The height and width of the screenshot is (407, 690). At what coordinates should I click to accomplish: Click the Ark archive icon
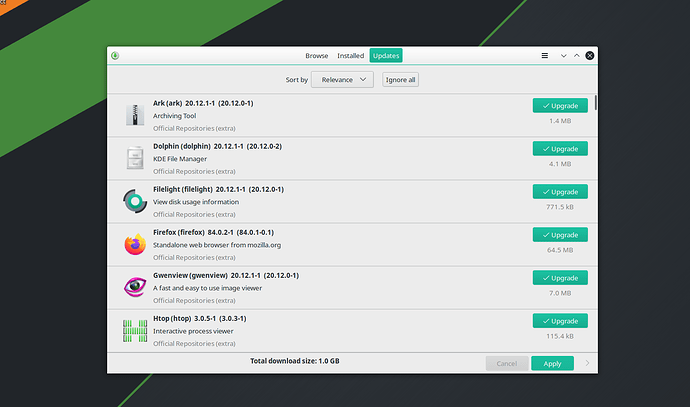coord(135,115)
